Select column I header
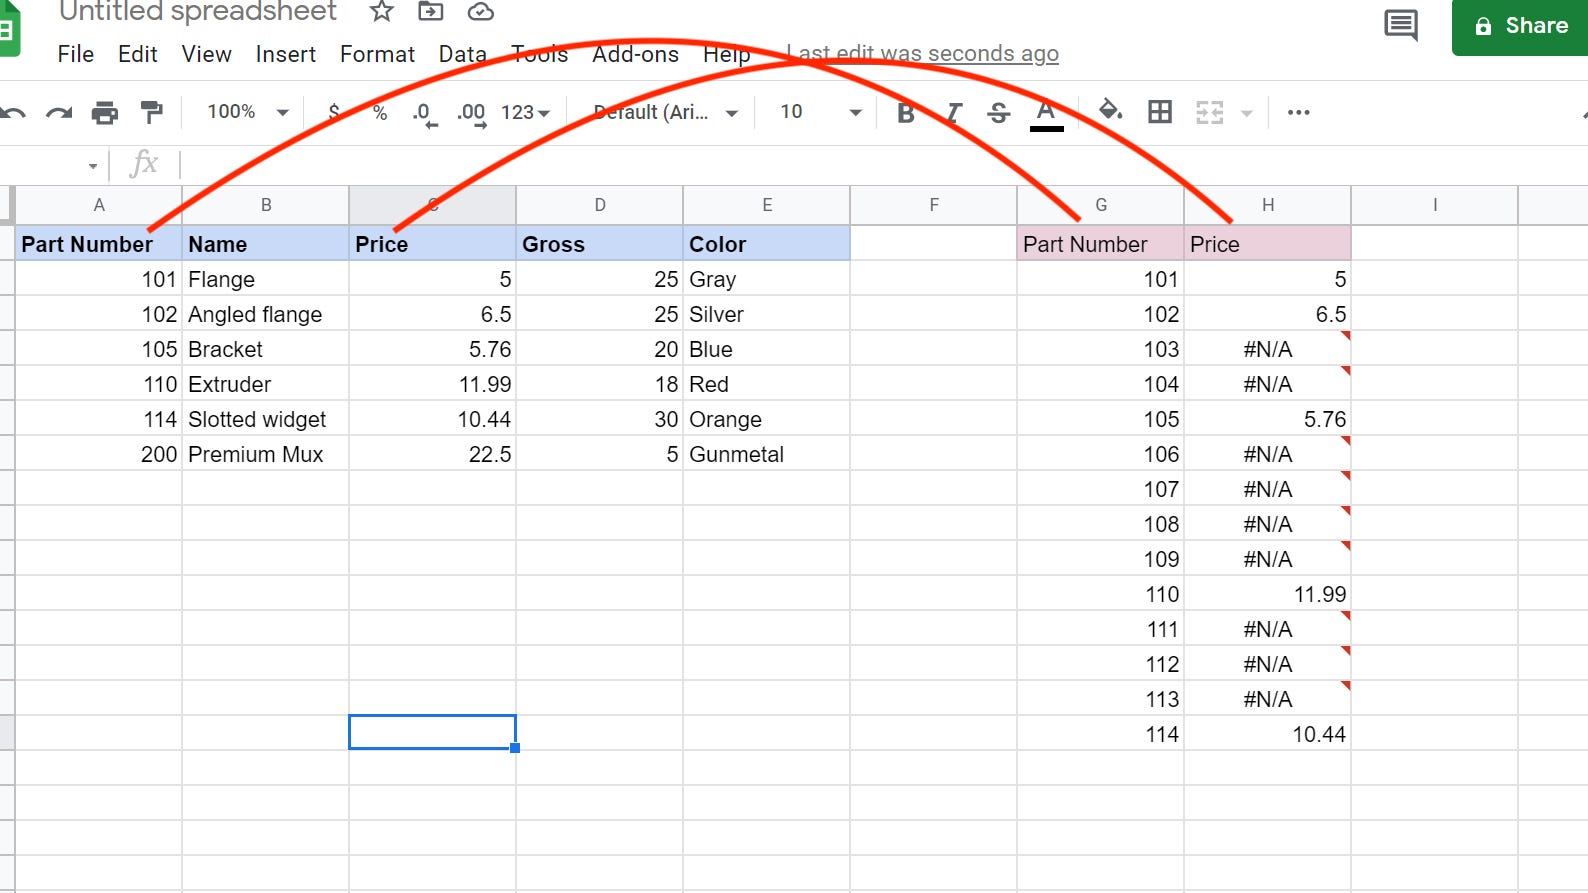Screen dimensions: 1588x893 pyautogui.click(x=1435, y=205)
